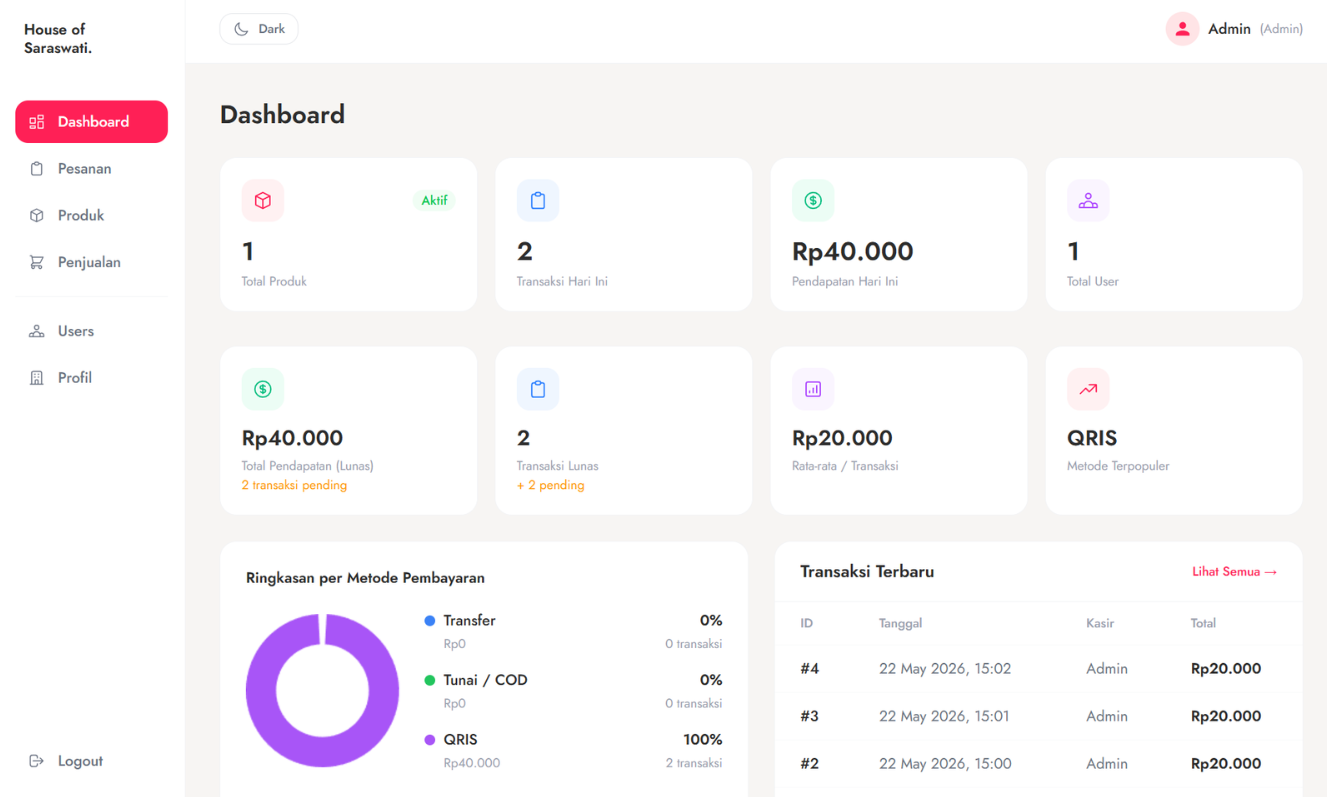Click the Dashboard grid icon in sidebar
Image resolution: width=1327 pixels, height=797 pixels.
37,122
